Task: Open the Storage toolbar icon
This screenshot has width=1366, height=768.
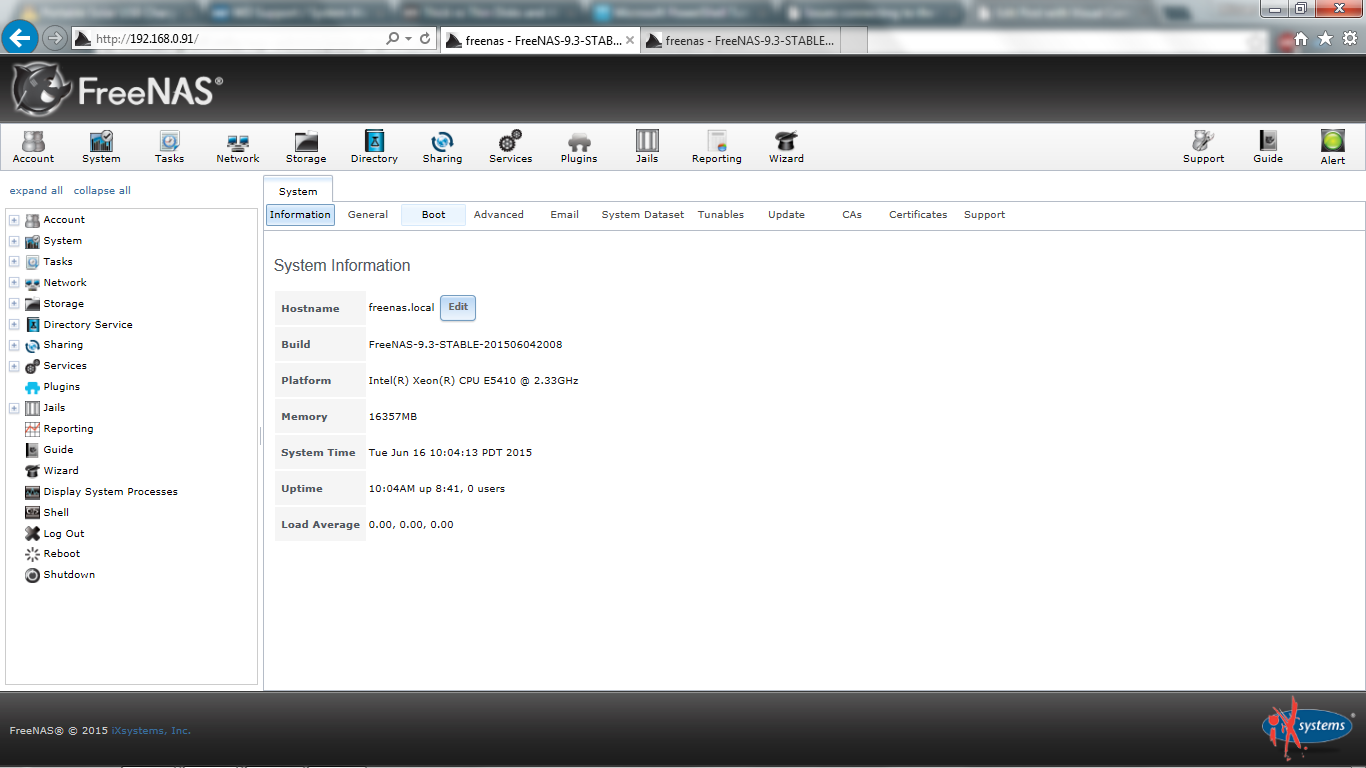Action: [x=306, y=146]
